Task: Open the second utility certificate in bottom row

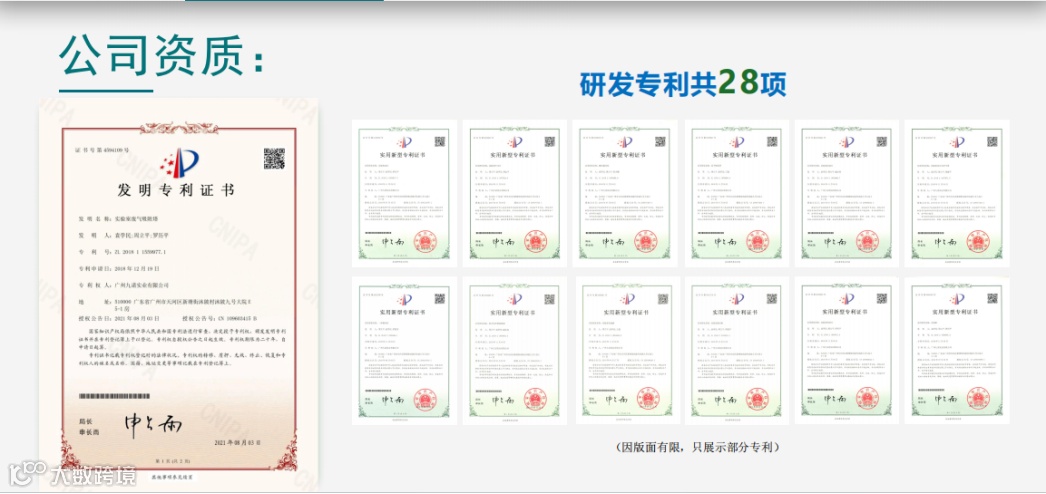Action: (x=514, y=351)
